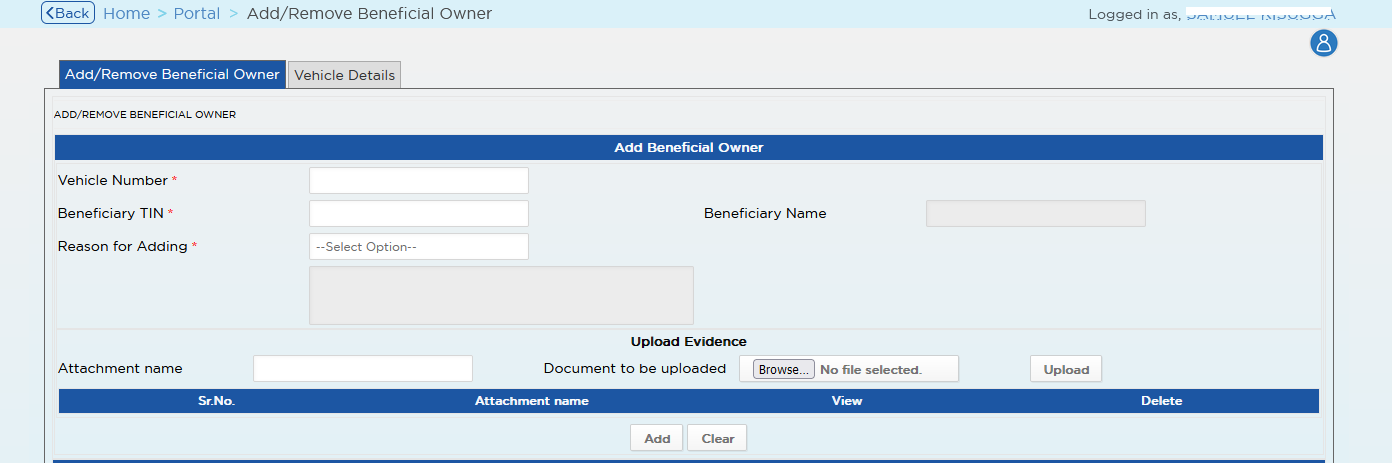
Task: Focus the Beneficiary TIN input field
Action: (419, 213)
